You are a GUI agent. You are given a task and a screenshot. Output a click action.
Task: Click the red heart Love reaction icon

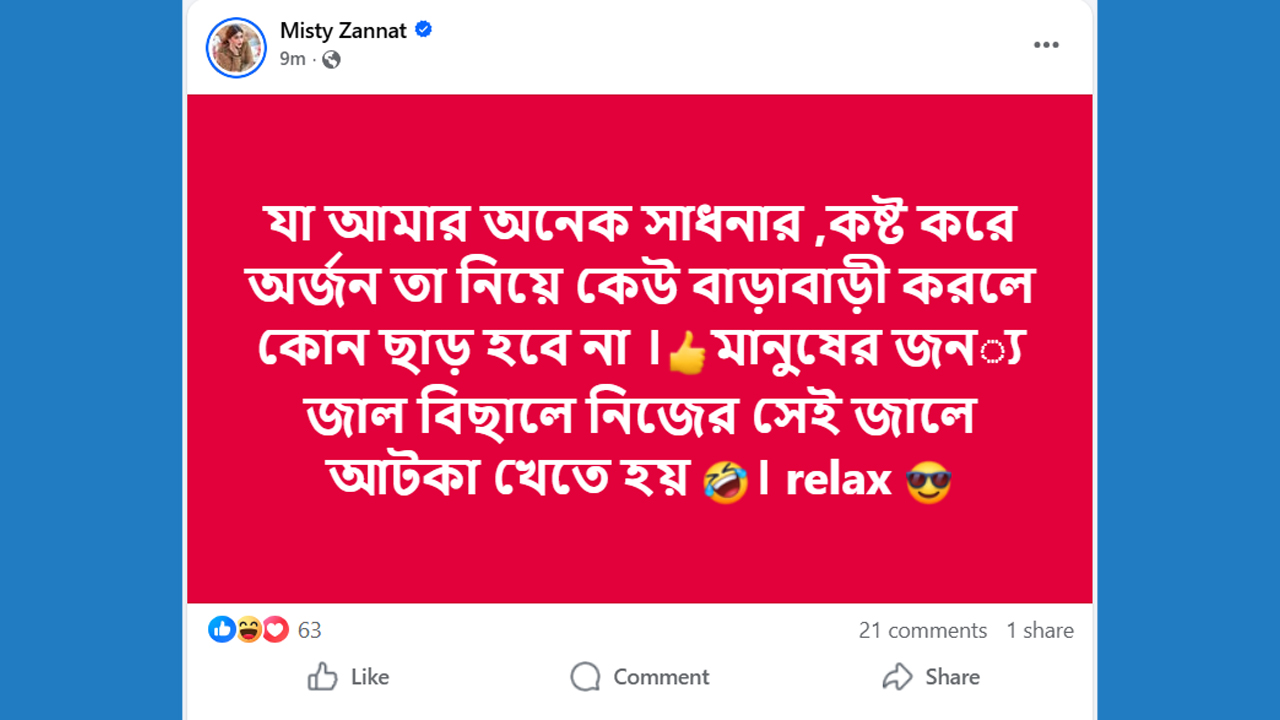pos(275,629)
